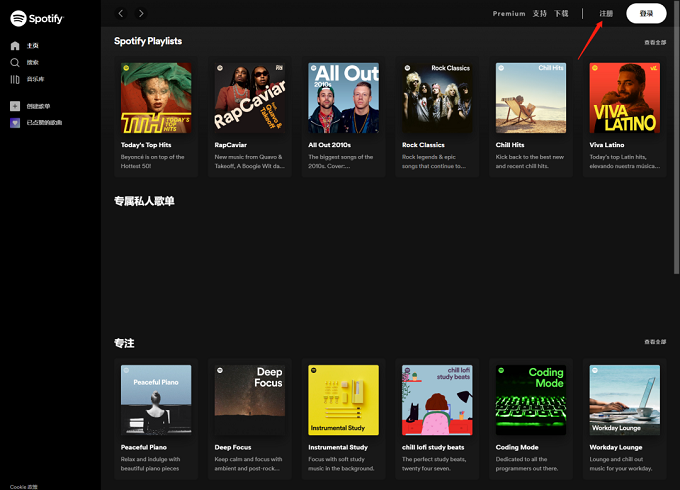The height and width of the screenshot is (490, 680).
Task: Click 'Dedicated to all the programmers' description
Action: coord(527,464)
